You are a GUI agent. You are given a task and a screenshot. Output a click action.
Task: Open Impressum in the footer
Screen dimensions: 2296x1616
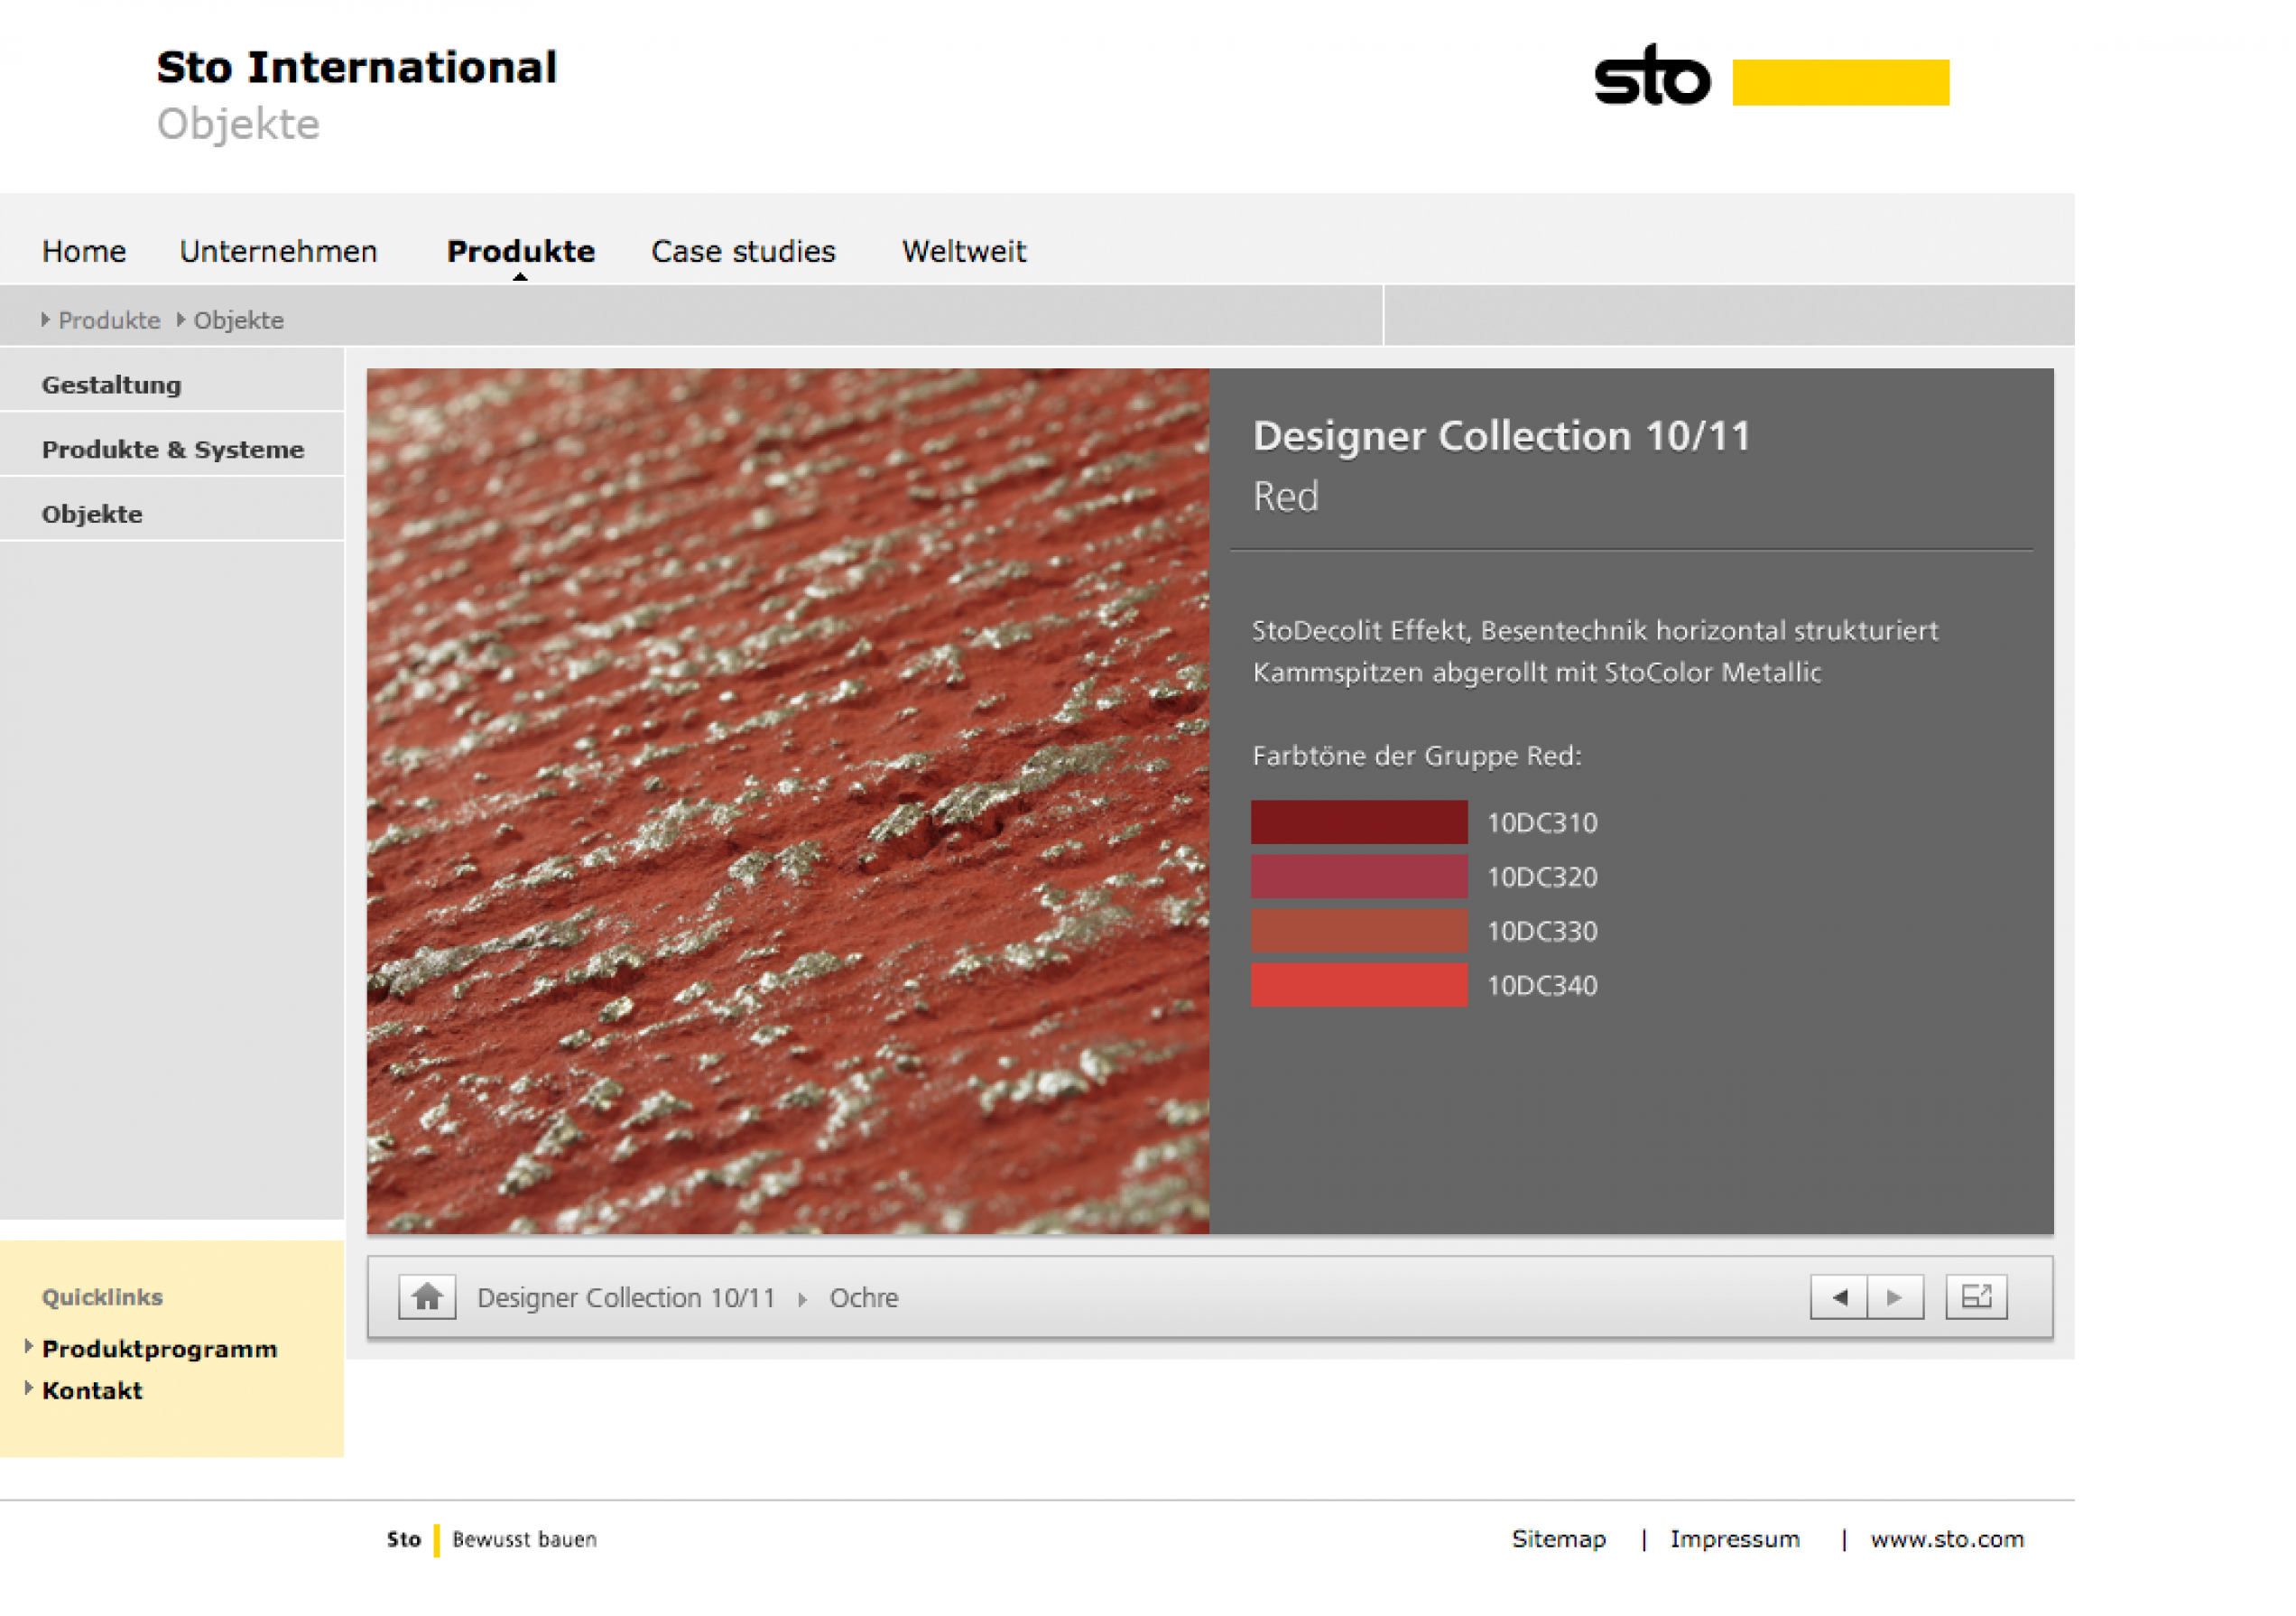click(x=1734, y=1539)
